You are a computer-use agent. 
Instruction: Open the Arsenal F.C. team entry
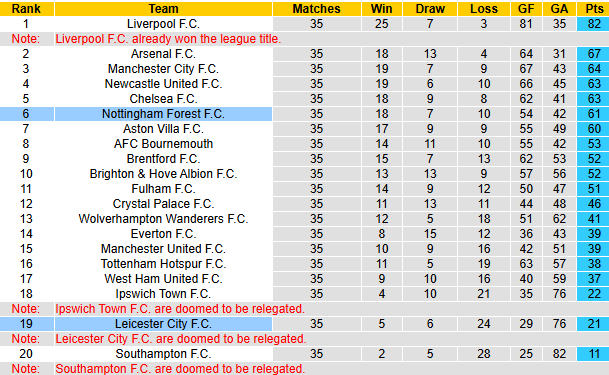point(164,54)
